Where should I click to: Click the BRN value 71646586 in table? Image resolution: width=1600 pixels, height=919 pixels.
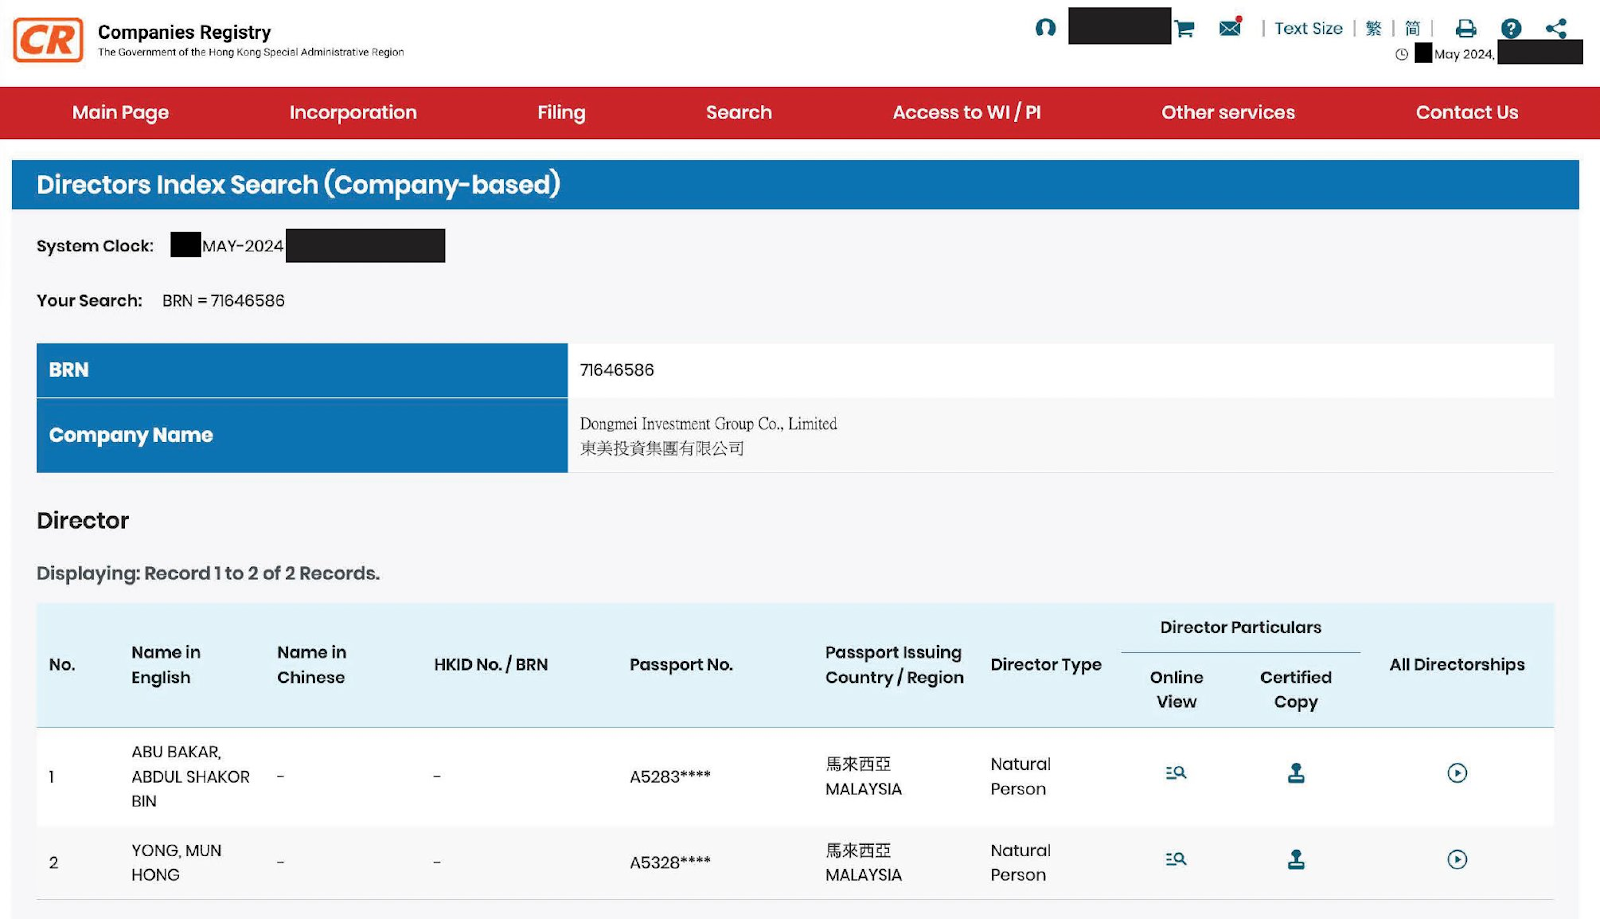[617, 370]
